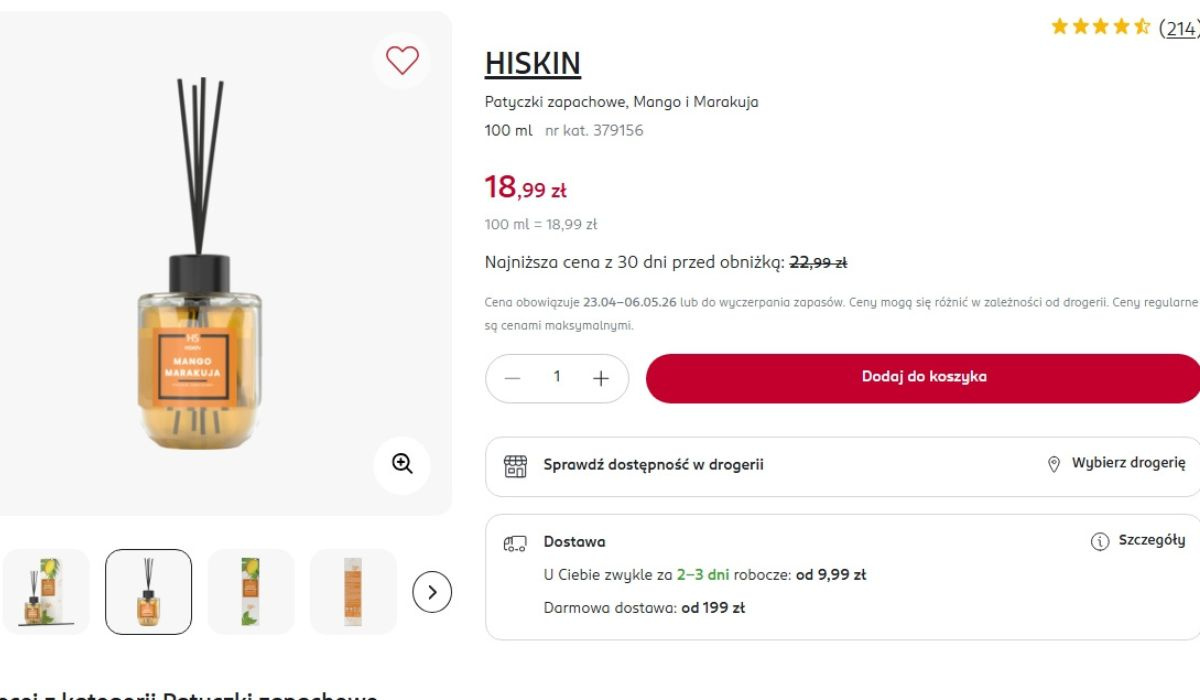Screen dimensions: 1200x700
Task: Click the store availability shop icon
Action: [515, 466]
